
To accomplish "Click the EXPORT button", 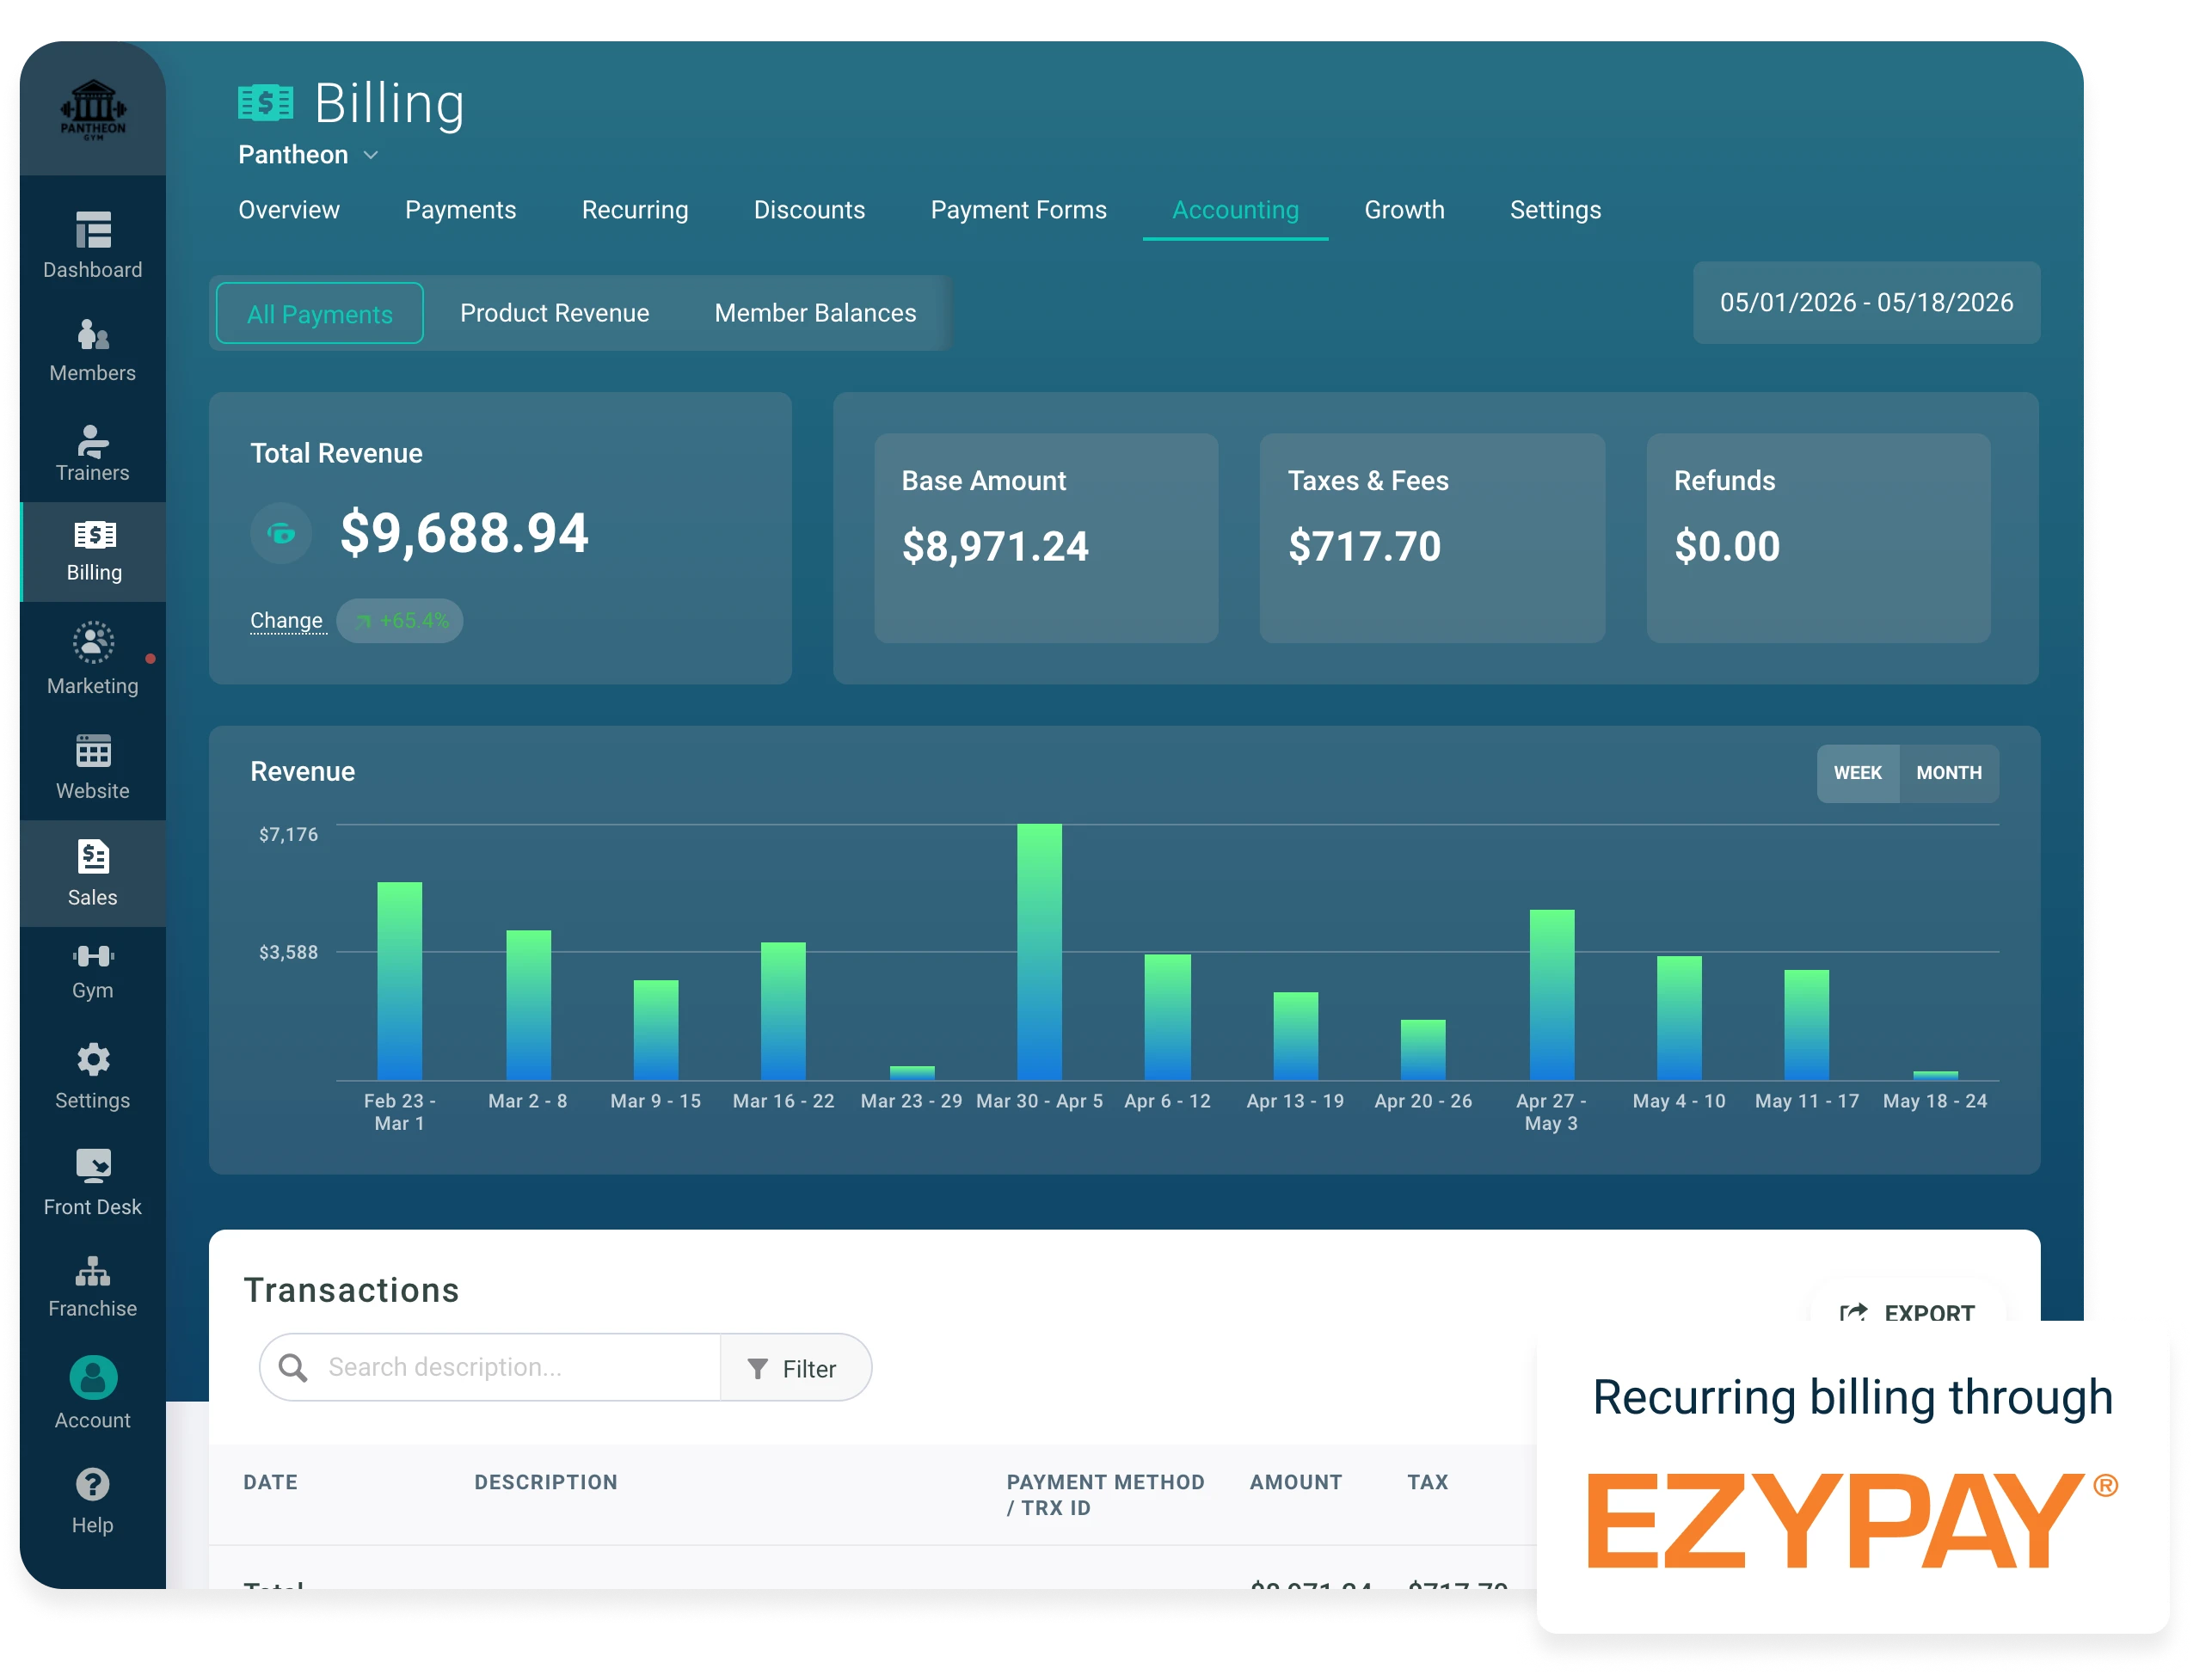I will coord(1908,1313).
